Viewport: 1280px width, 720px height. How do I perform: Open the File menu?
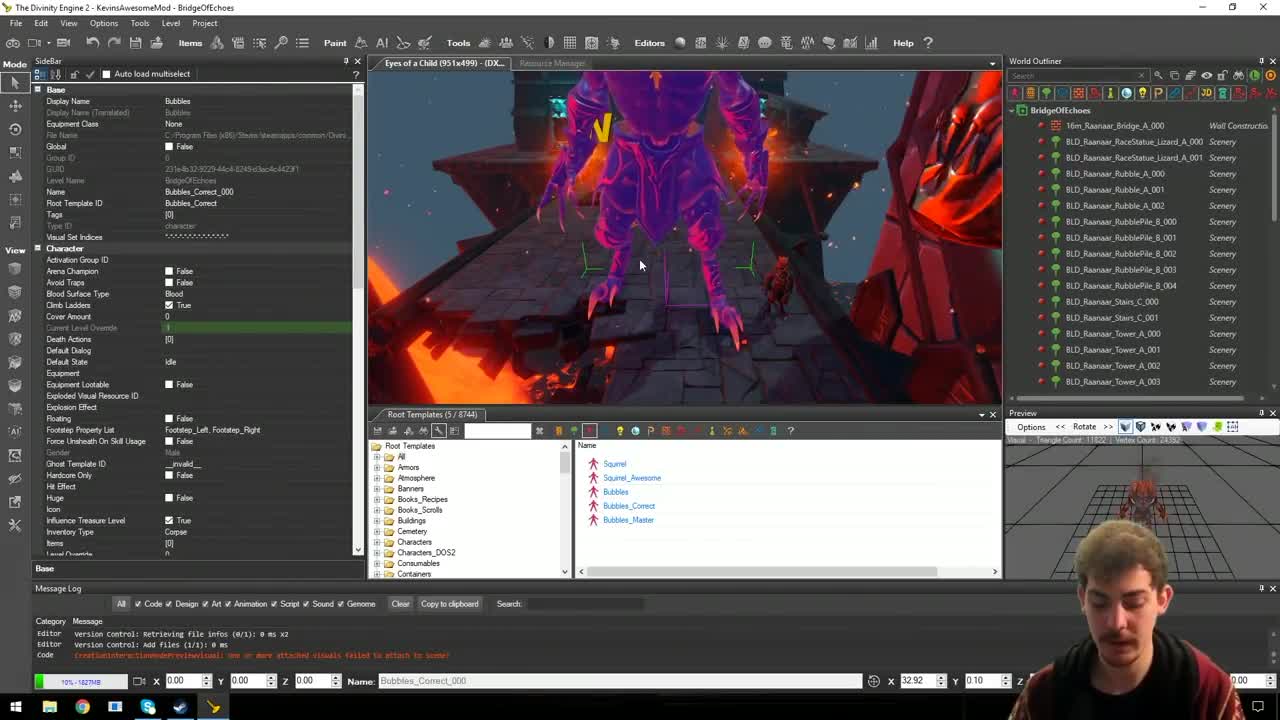[x=16, y=23]
